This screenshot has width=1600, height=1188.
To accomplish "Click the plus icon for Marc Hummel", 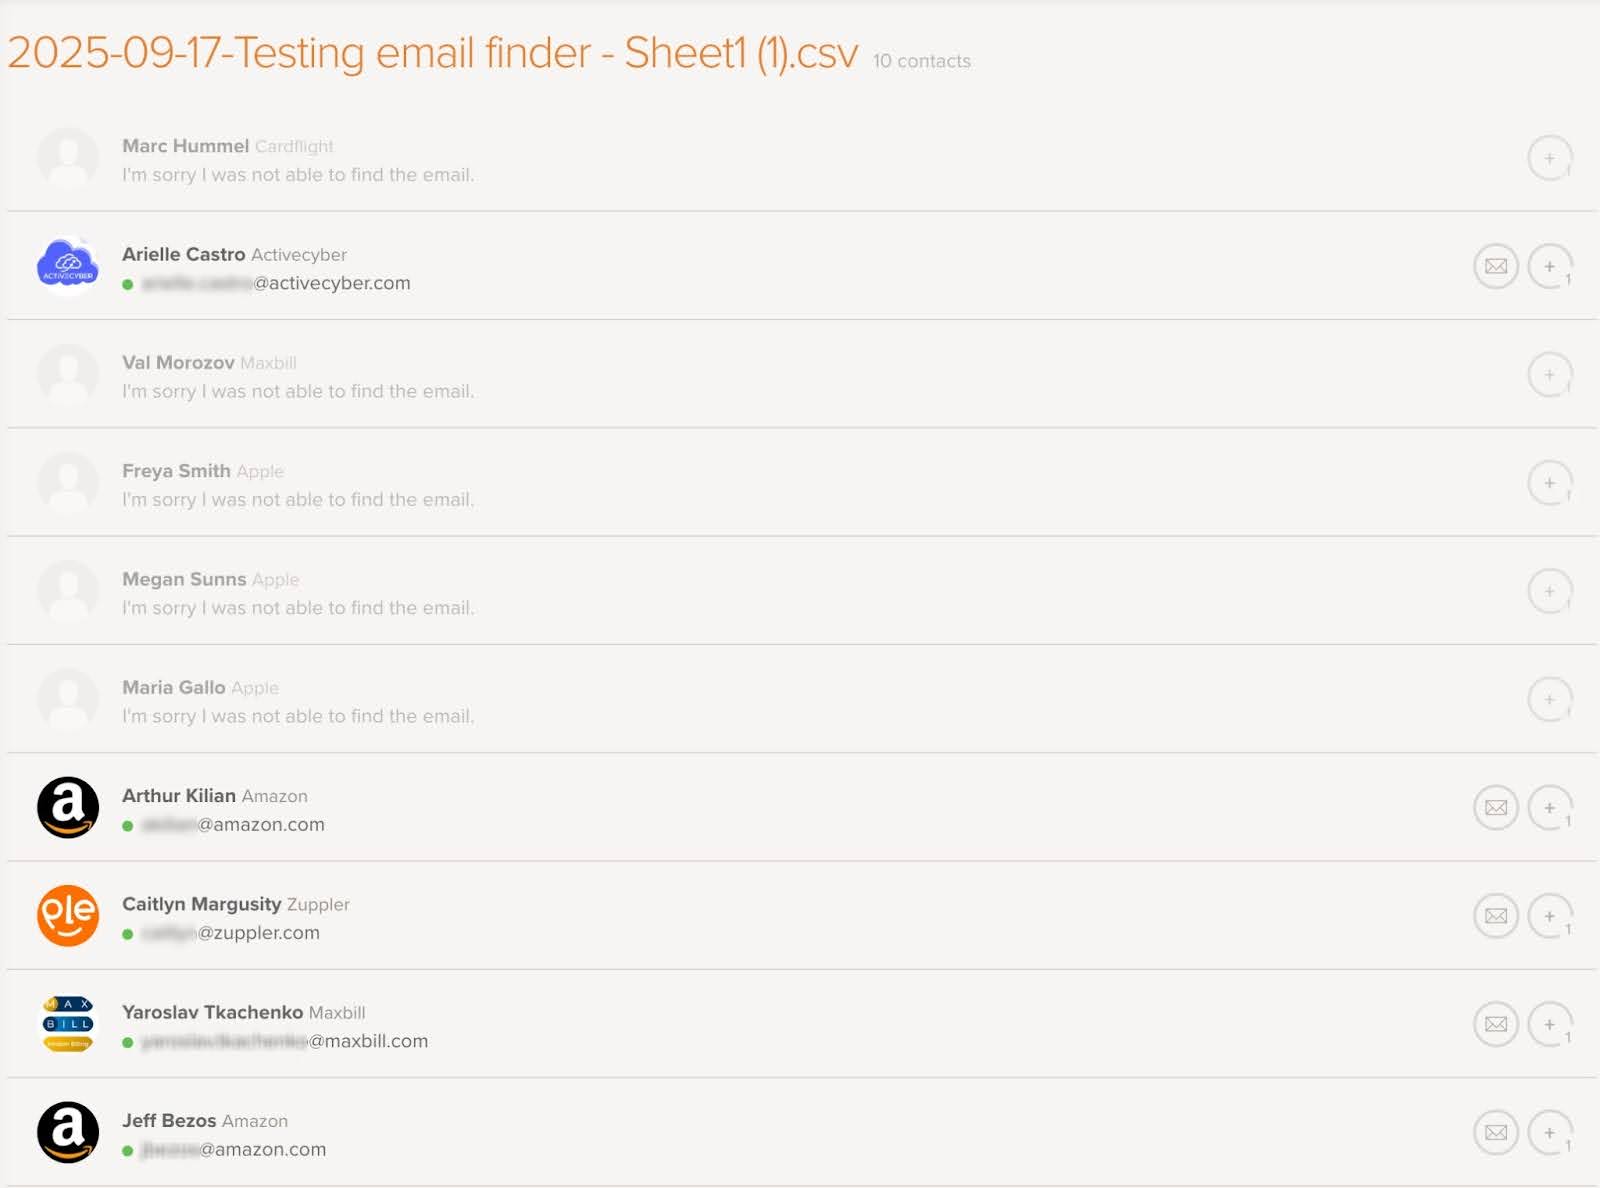I will click(x=1549, y=158).
